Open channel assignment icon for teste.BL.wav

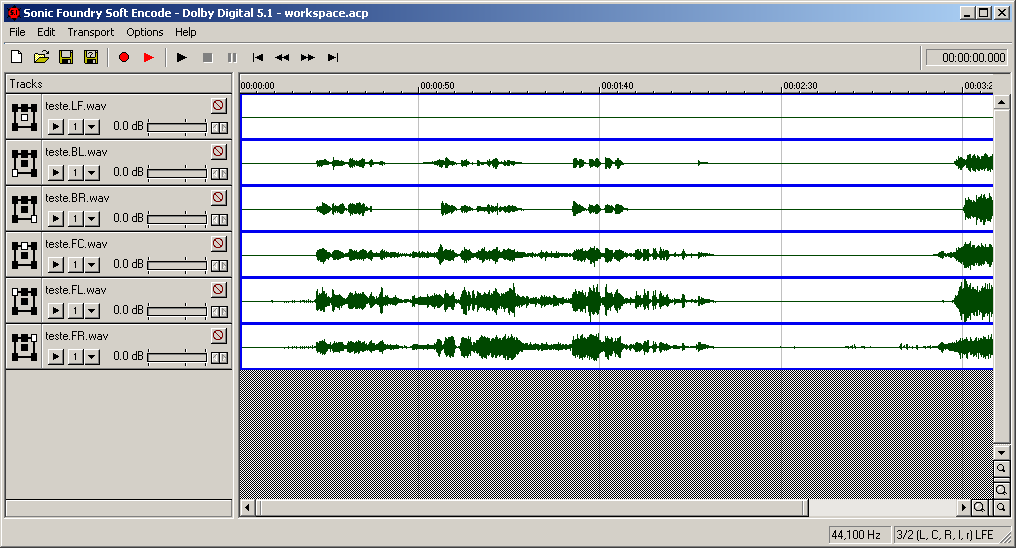(x=24, y=163)
